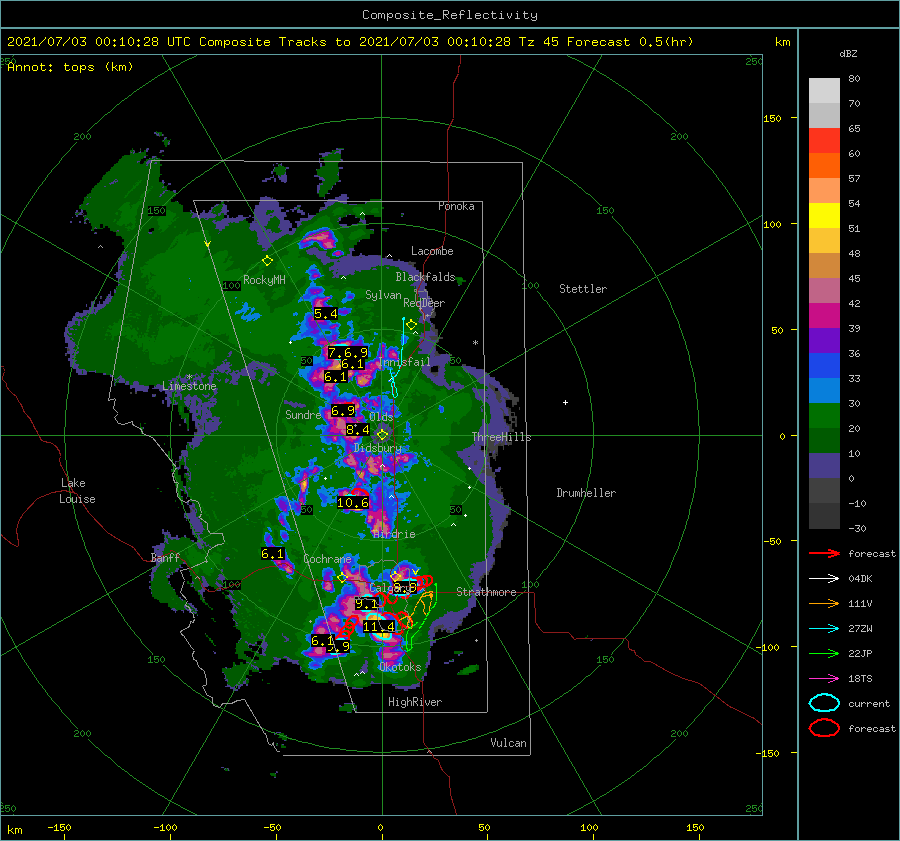Click the white plus marker east of ThreeHills
This screenshot has width=900, height=841.
565,402
